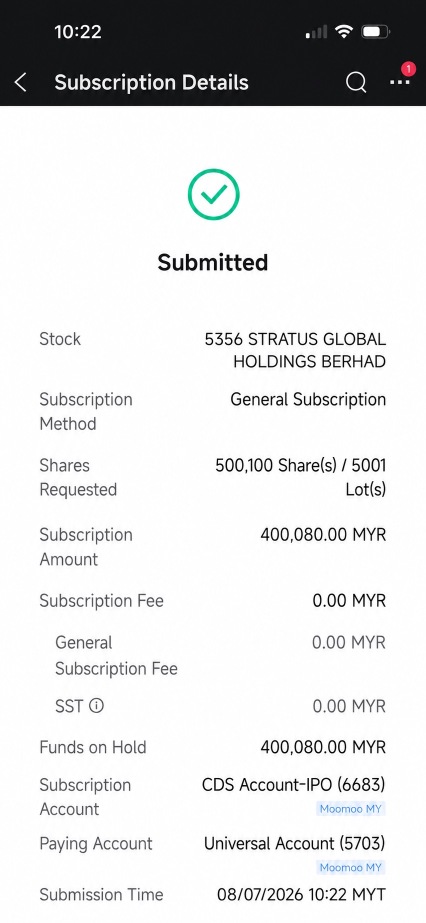The image size is (426, 923).
Task: Tap the Subscription Amount 400,080.00 MYR value
Action: click(x=323, y=535)
